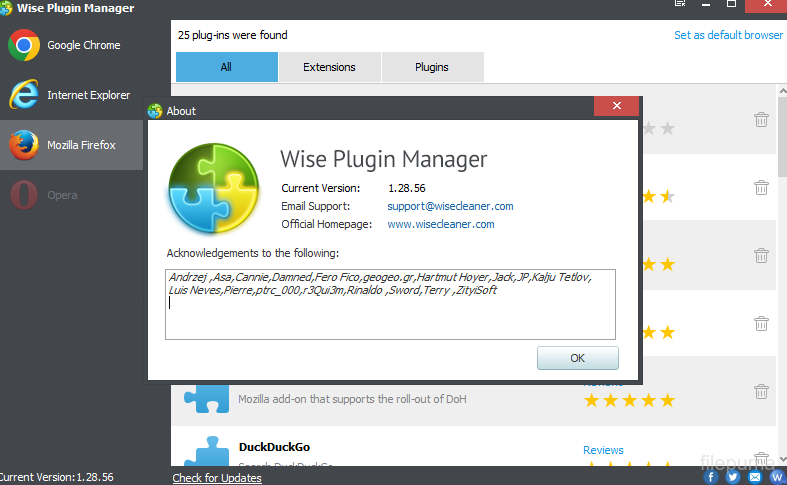Open the Reviews link for DuckDuckGo
The width and height of the screenshot is (787, 485).
click(x=603, y=450)
